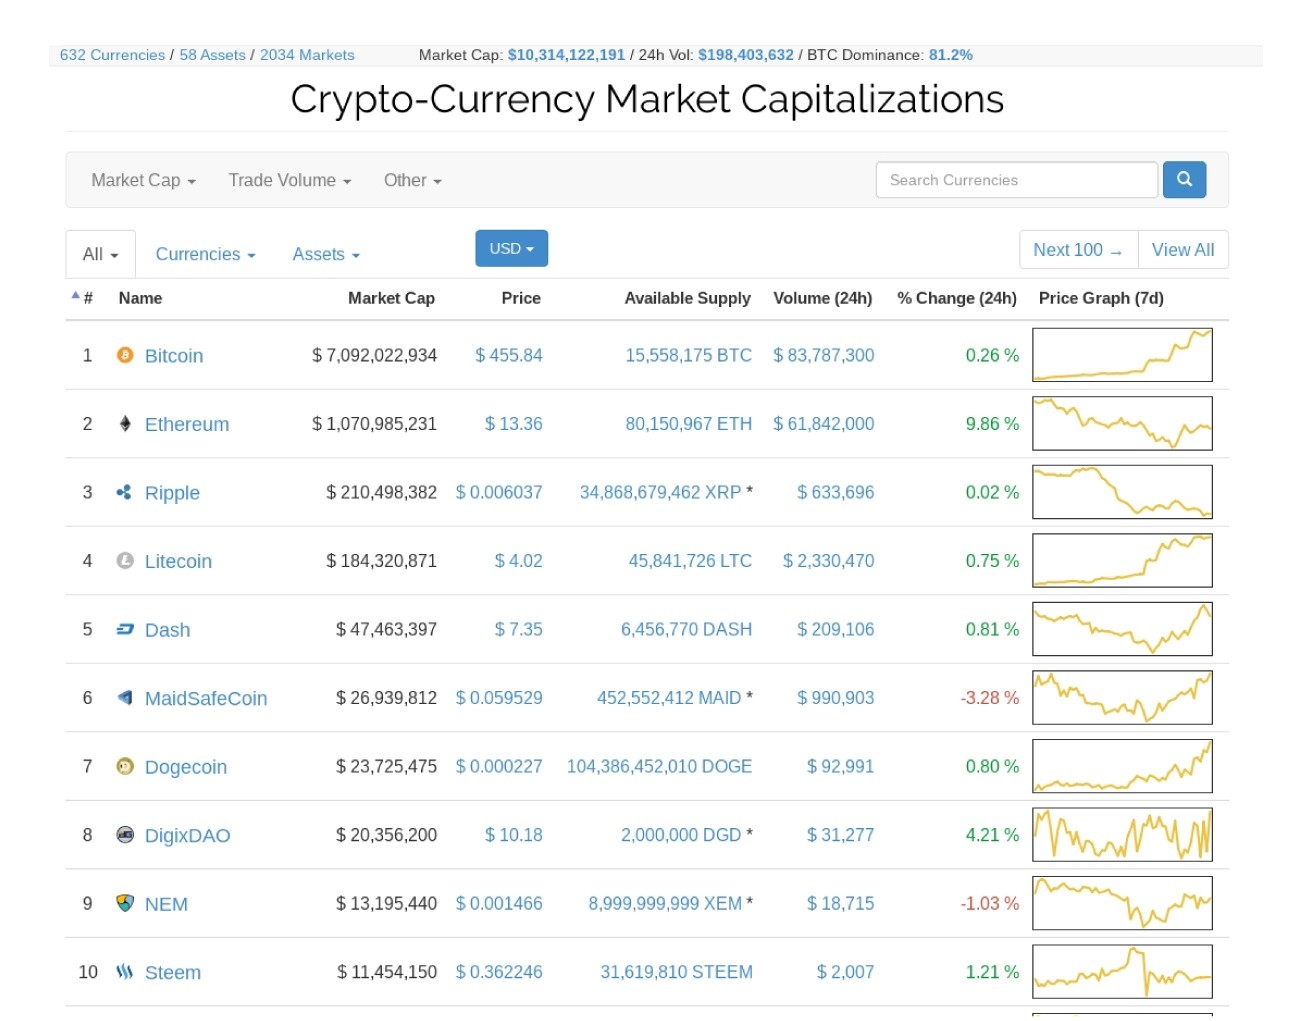This screenshot has height=1021, width=1294.
Task: Click DigixDAO supply 2,000,000 DGD
Action: pyautogui.click(x=681, y=835)
